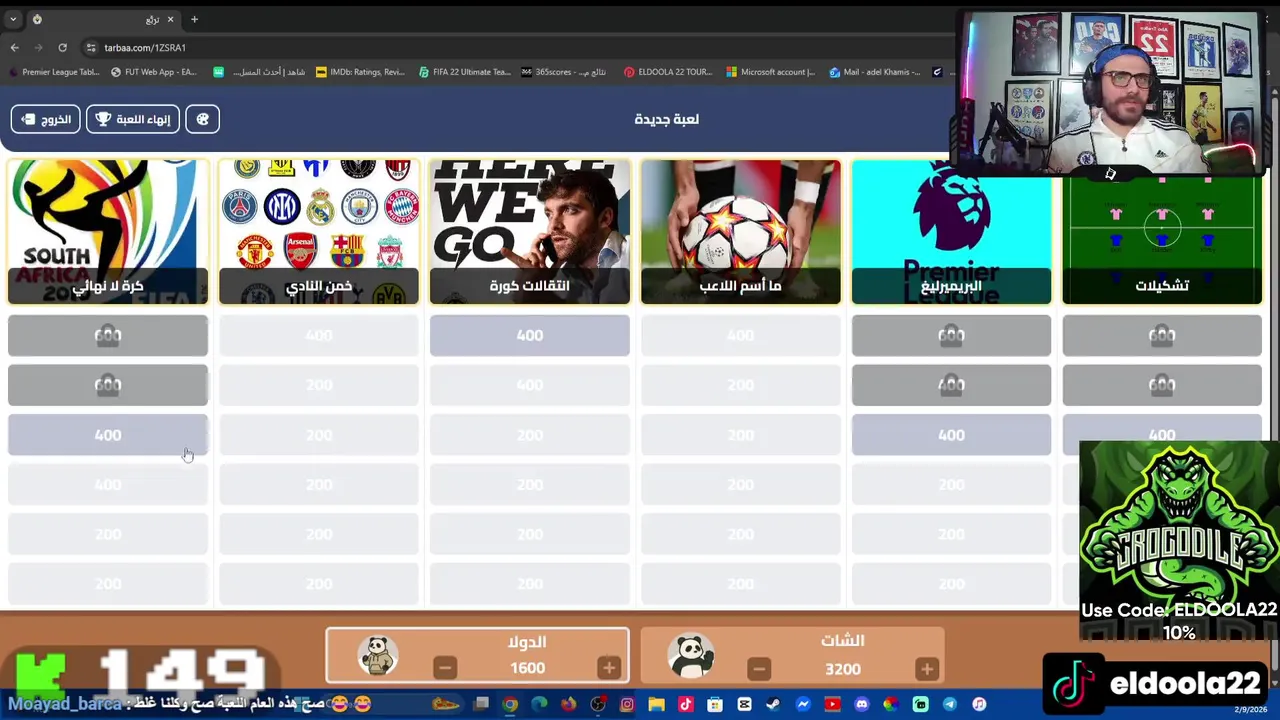Increase الشات score with plus button
Viewport: 1280px width, 720px height.
point(926,669)
